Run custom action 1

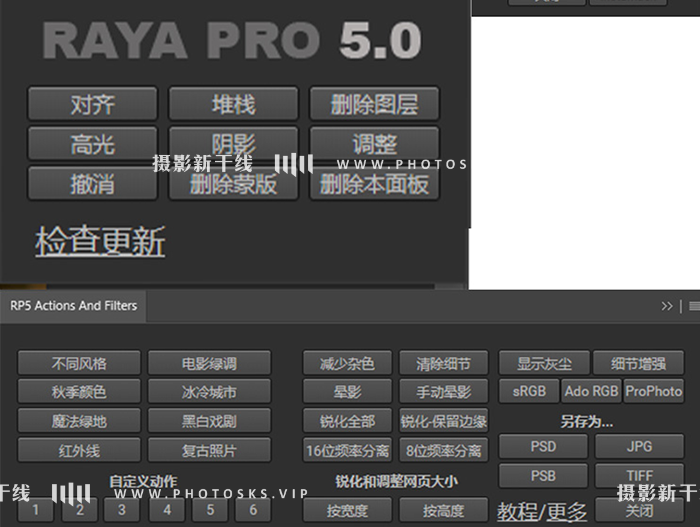pyautogui.click(x=36, y=510)
